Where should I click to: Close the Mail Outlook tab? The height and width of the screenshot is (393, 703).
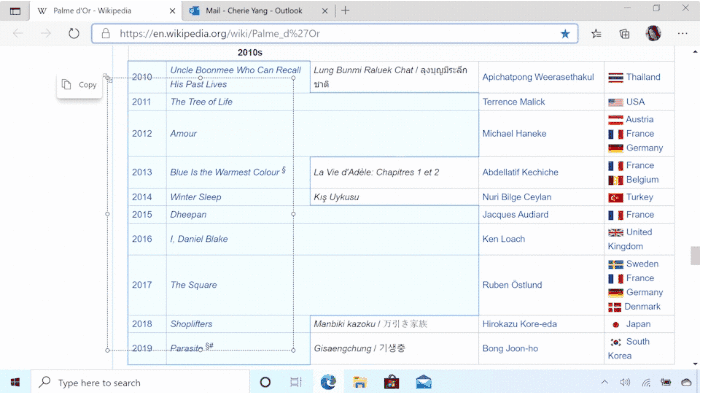(325, 11)
